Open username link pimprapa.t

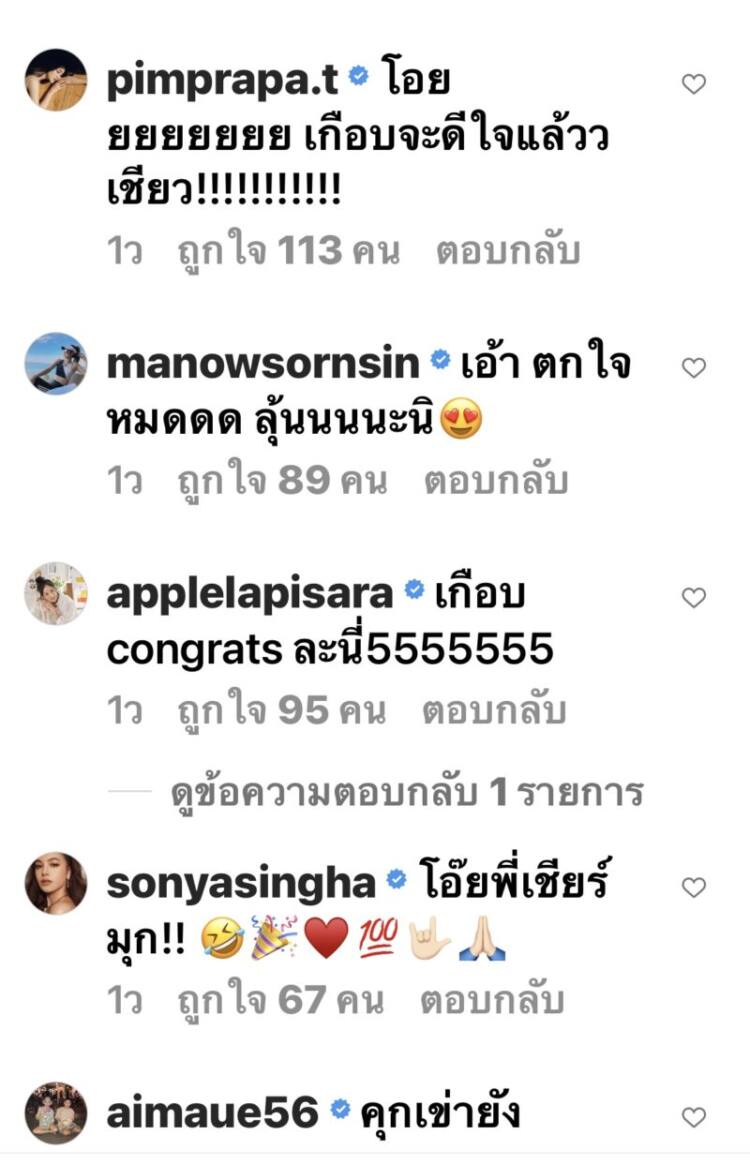click(x=223, y=80)
